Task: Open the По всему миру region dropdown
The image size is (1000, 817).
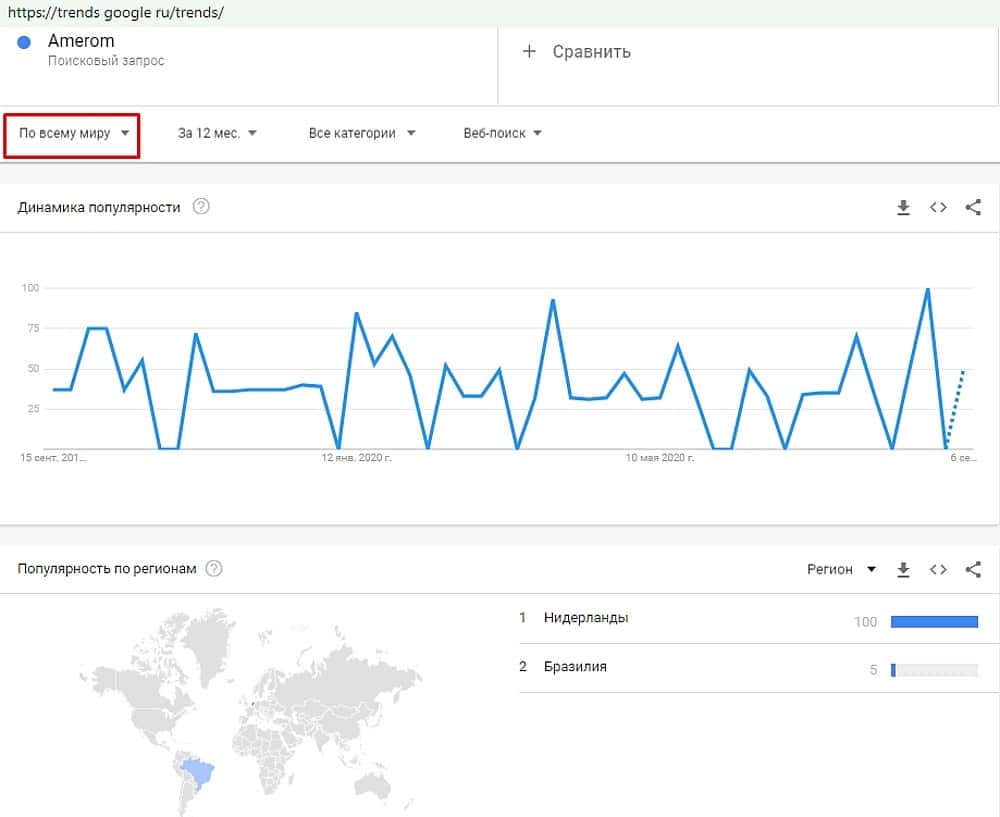Action: click(x=73, y=133)
